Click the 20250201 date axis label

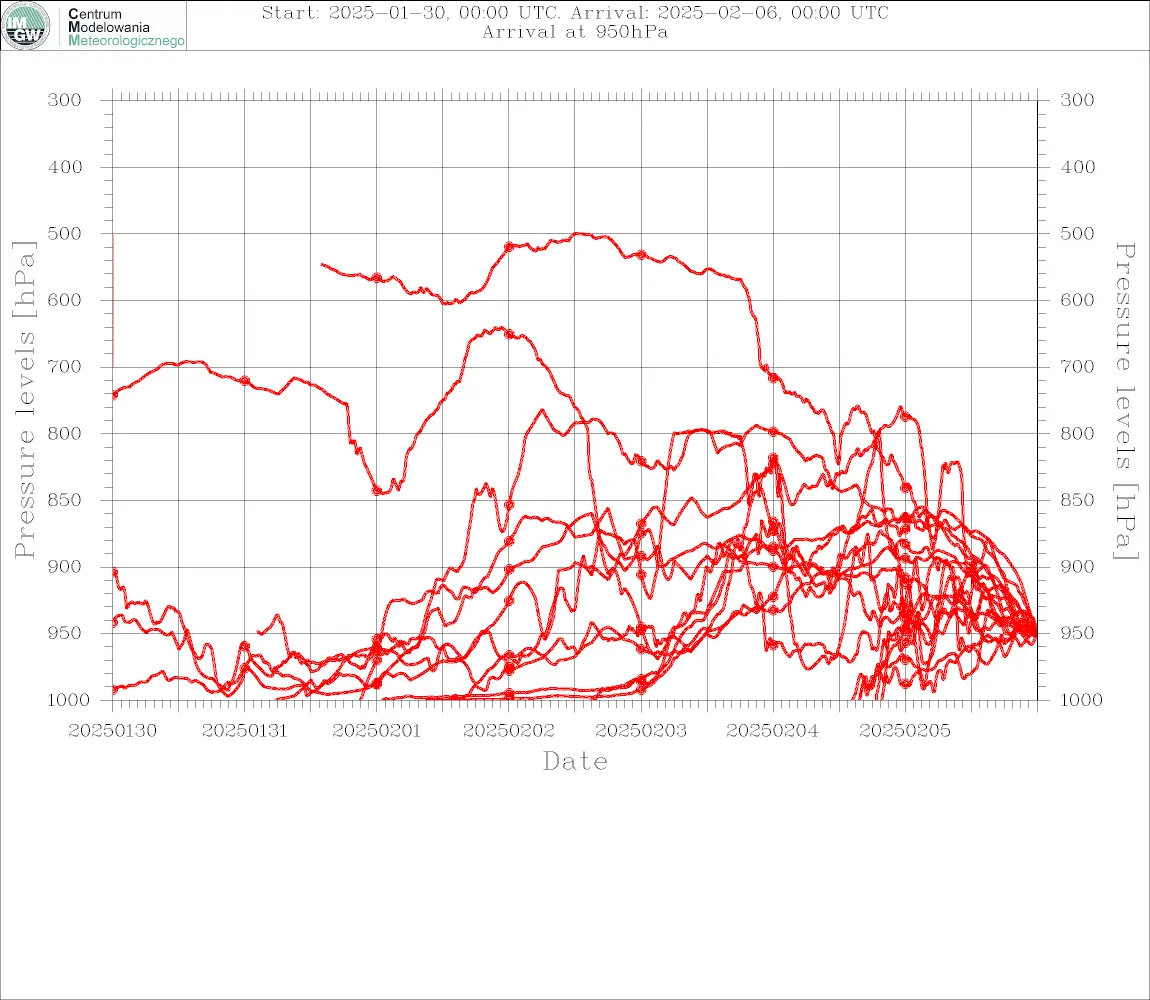pyautogui.click(x=376, y=731)
